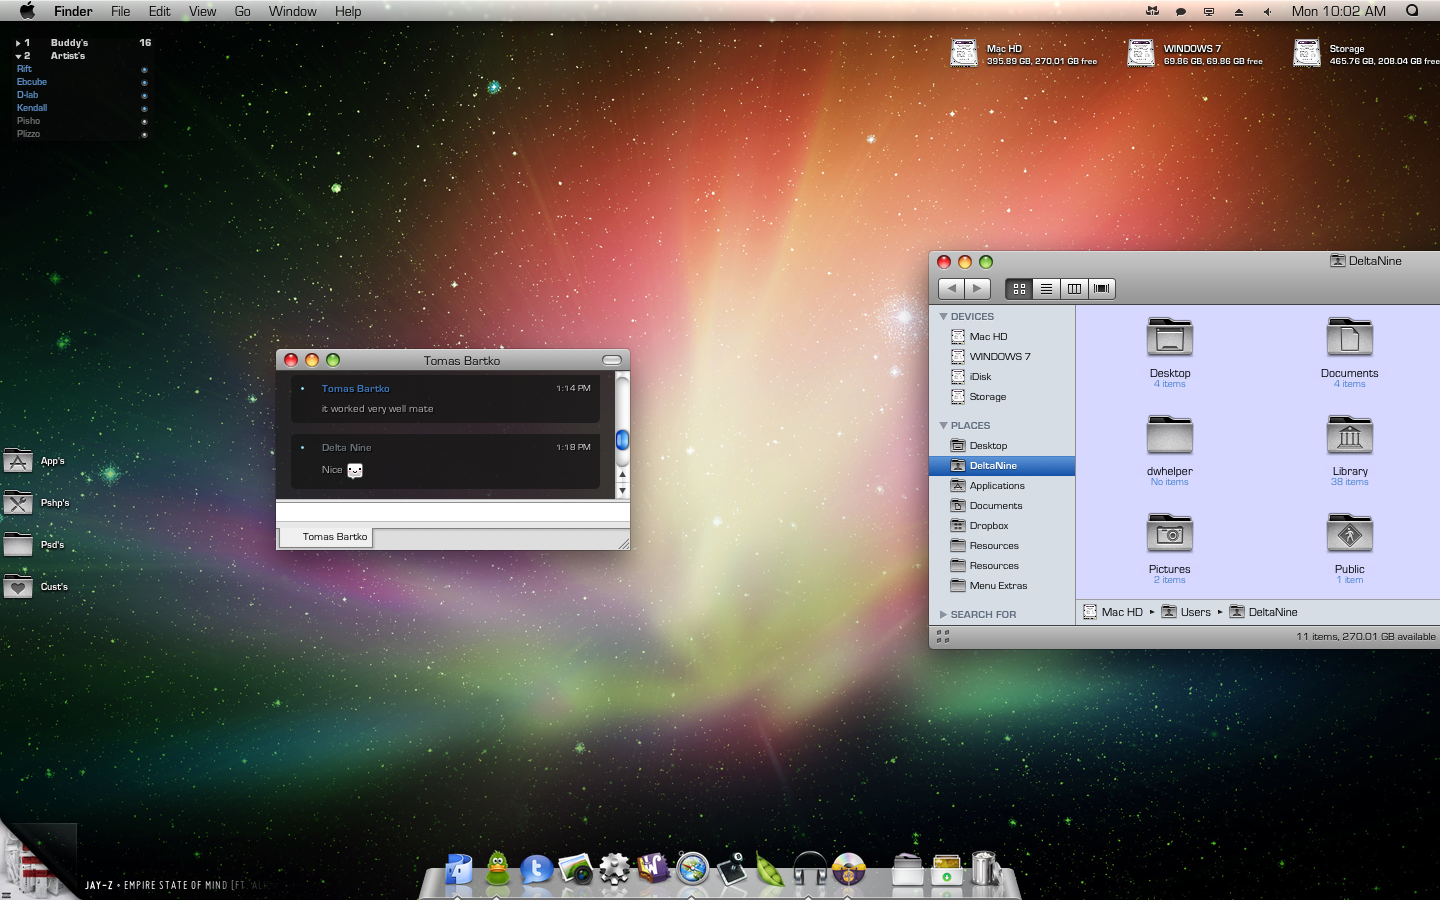Collapse the Artist's group in contact list

pos(18,56)
